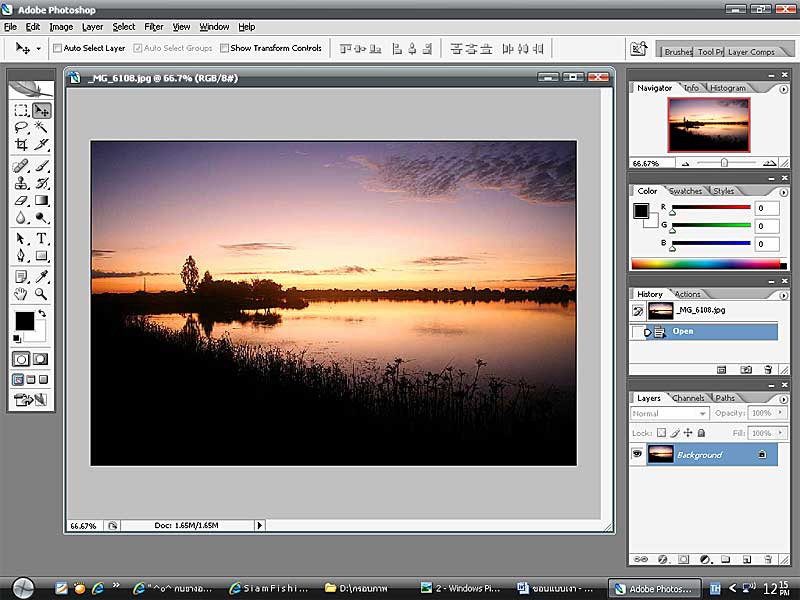
Task: Open the Window menu
Action: click(214, 27)
